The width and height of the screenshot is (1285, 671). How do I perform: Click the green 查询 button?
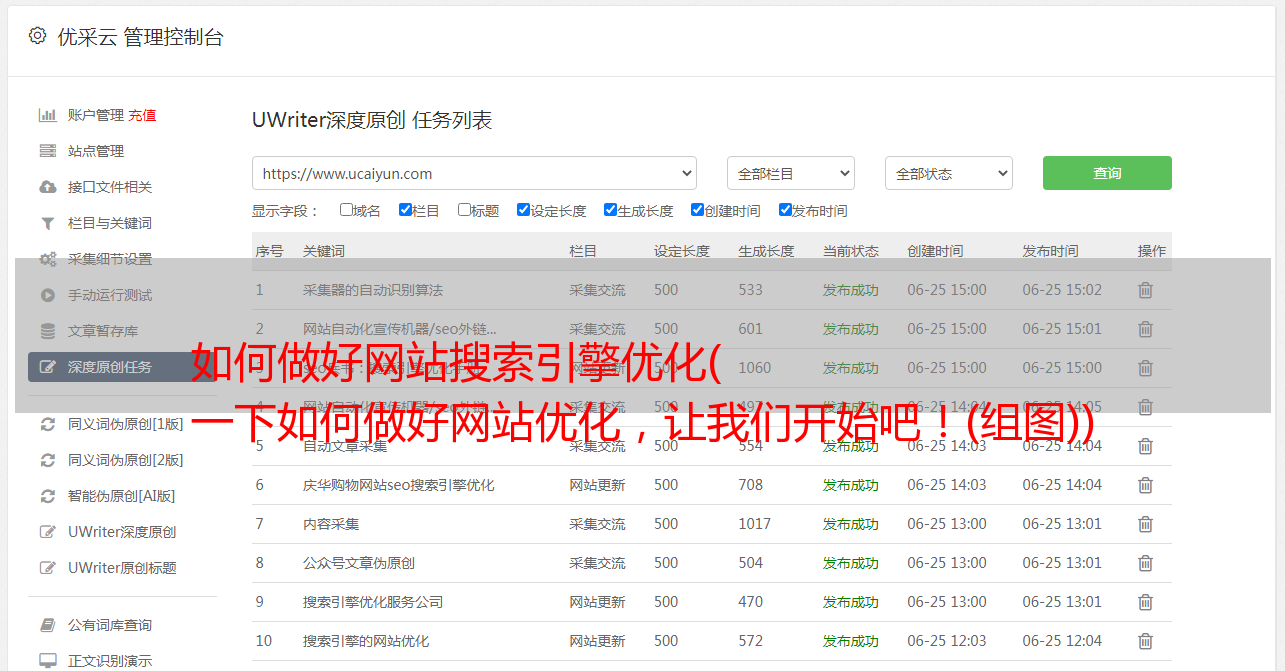point(1107,173)
